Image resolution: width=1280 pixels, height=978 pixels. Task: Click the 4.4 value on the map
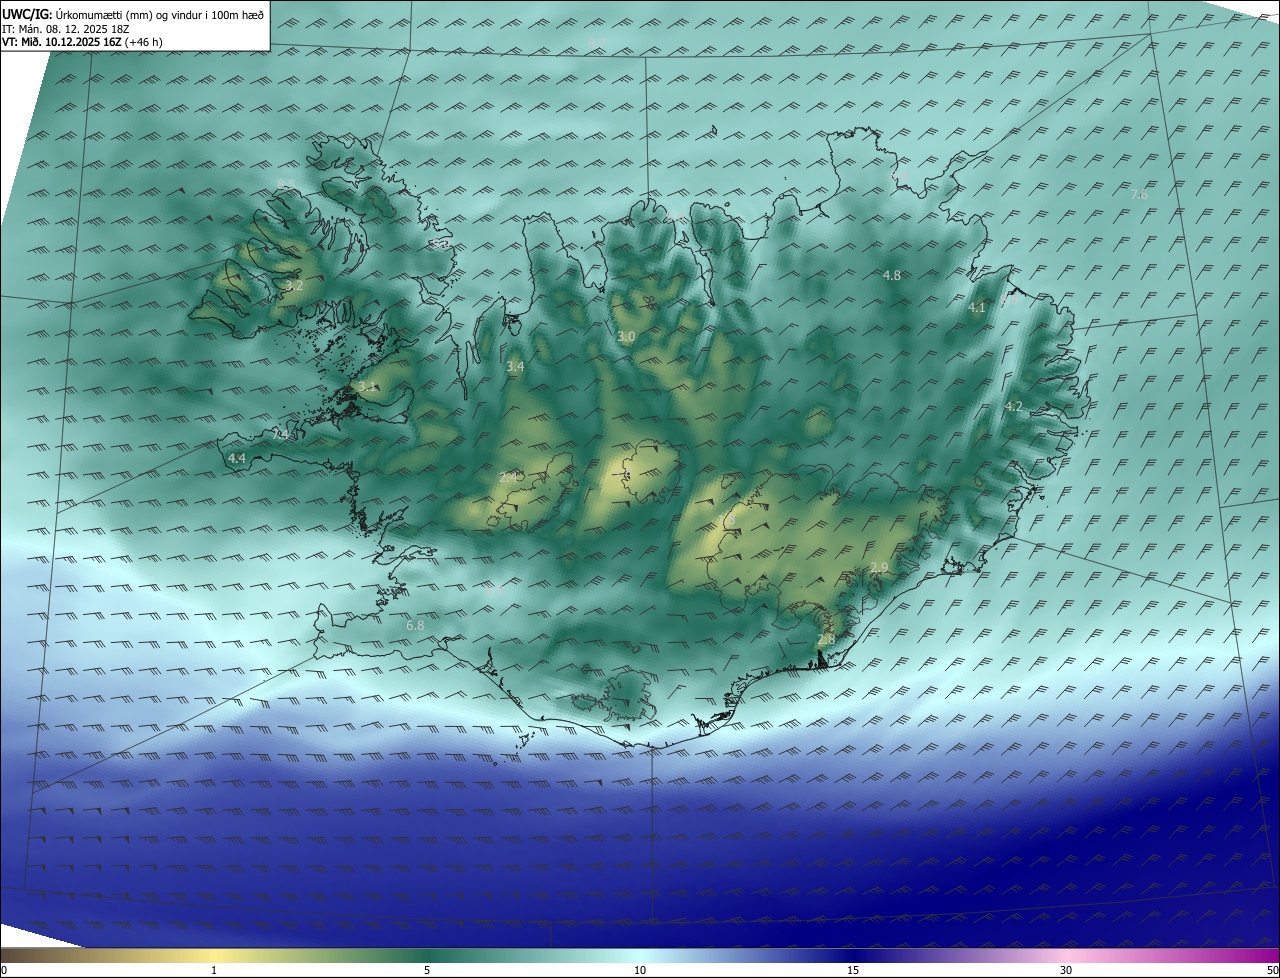click(237, 458)
